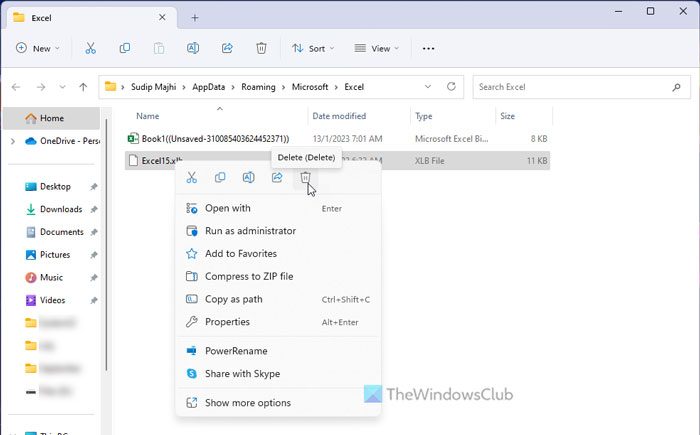
Task: Select Compress to ZIP file
Action: (x=278, y=276)
